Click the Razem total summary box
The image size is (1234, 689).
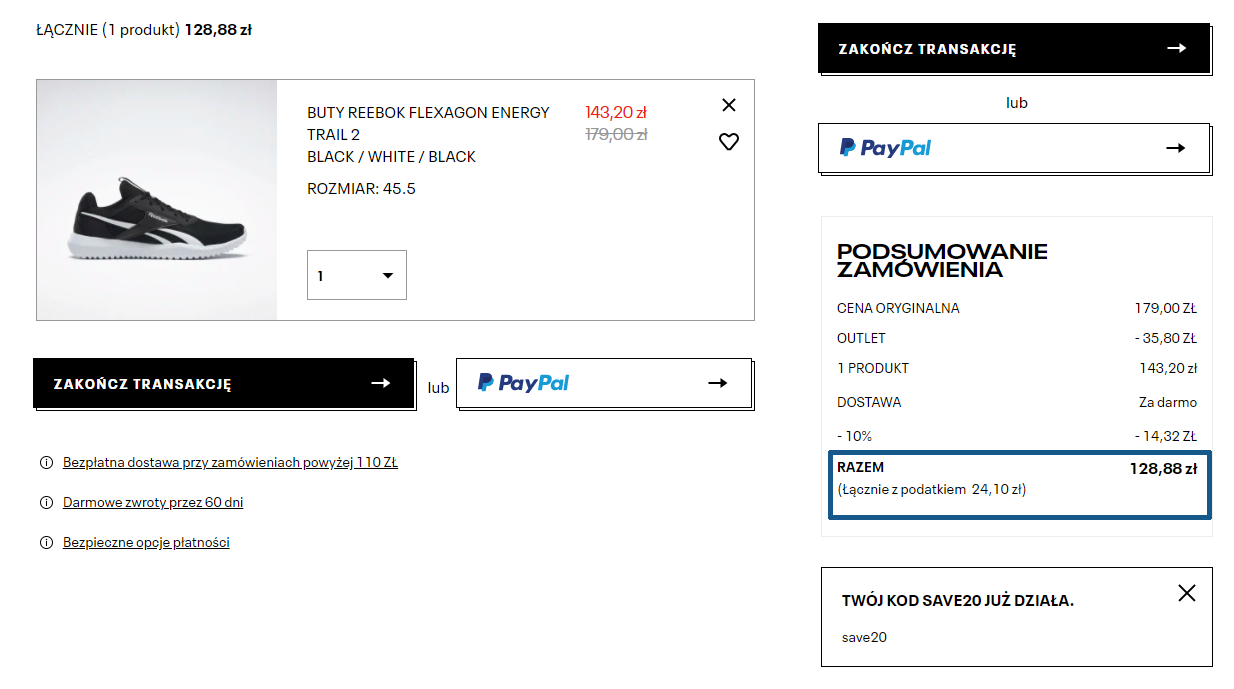1018,485
